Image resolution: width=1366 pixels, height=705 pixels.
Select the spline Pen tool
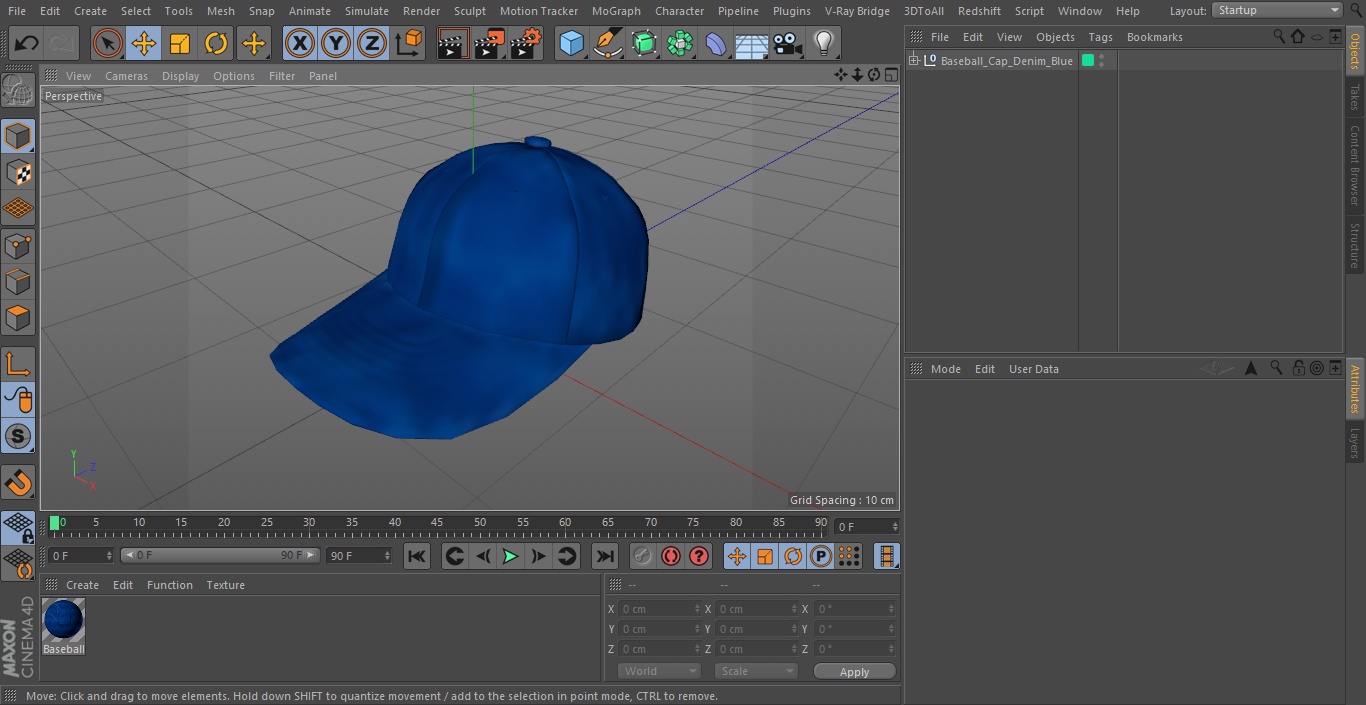coord(607,44)
